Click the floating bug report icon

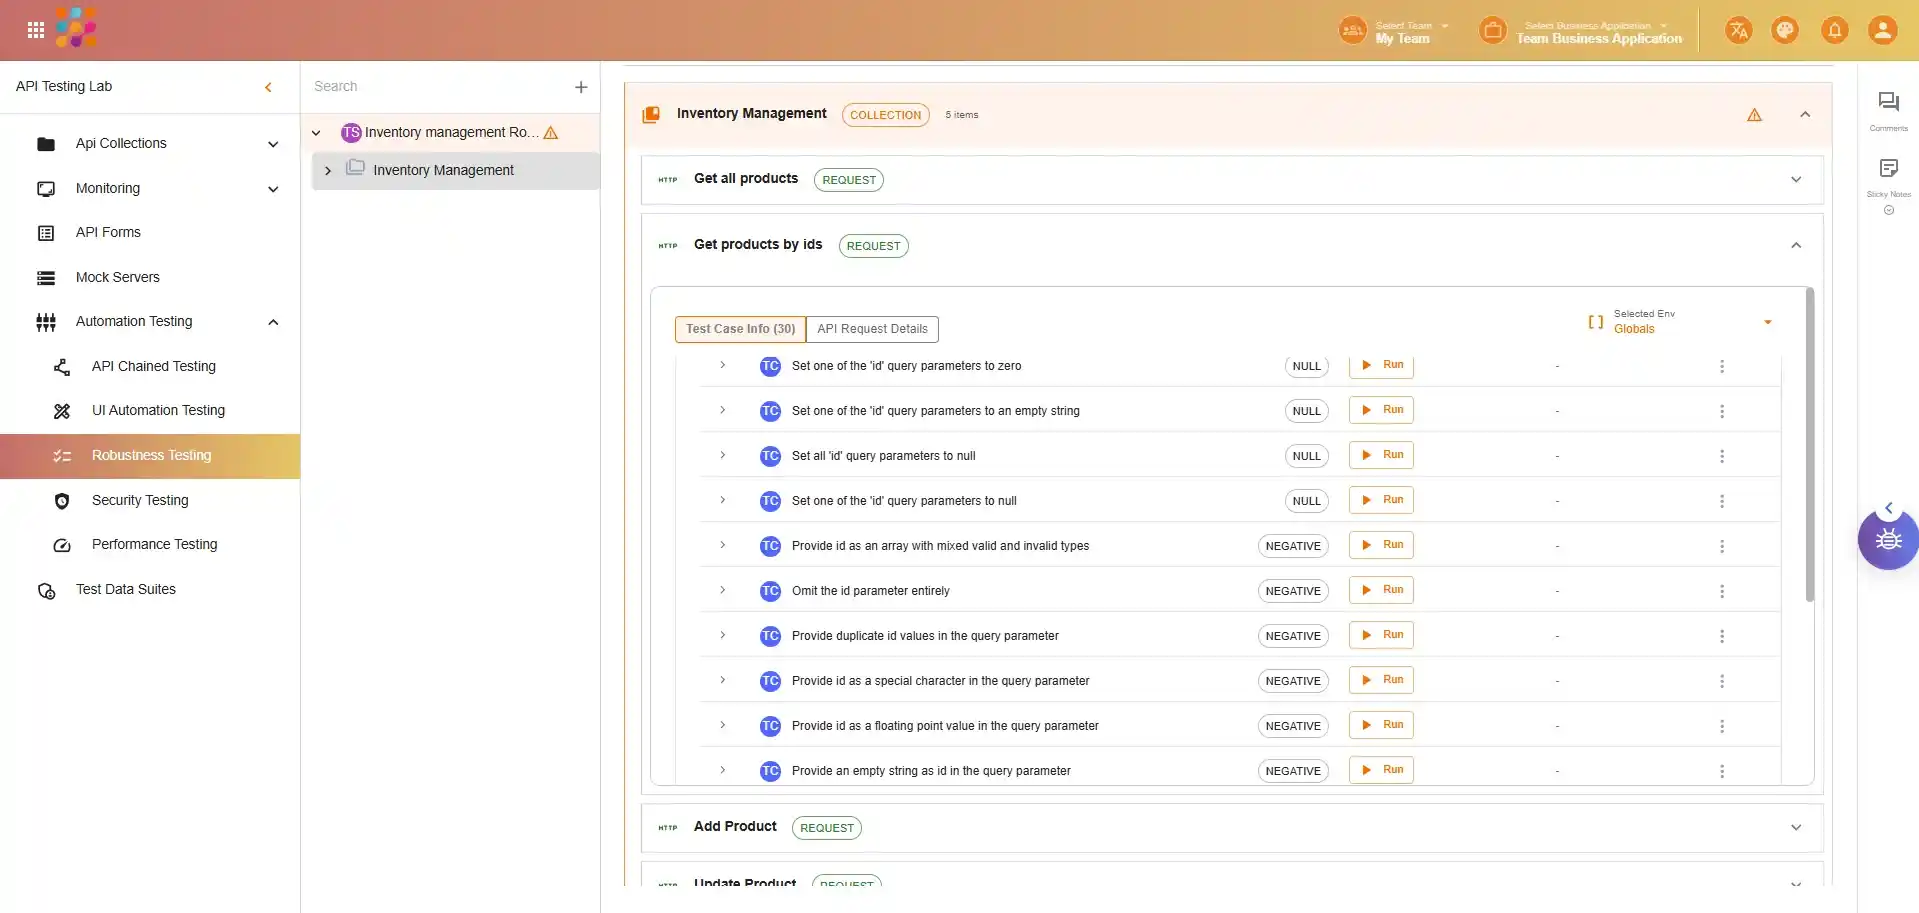coord(1888,540)
